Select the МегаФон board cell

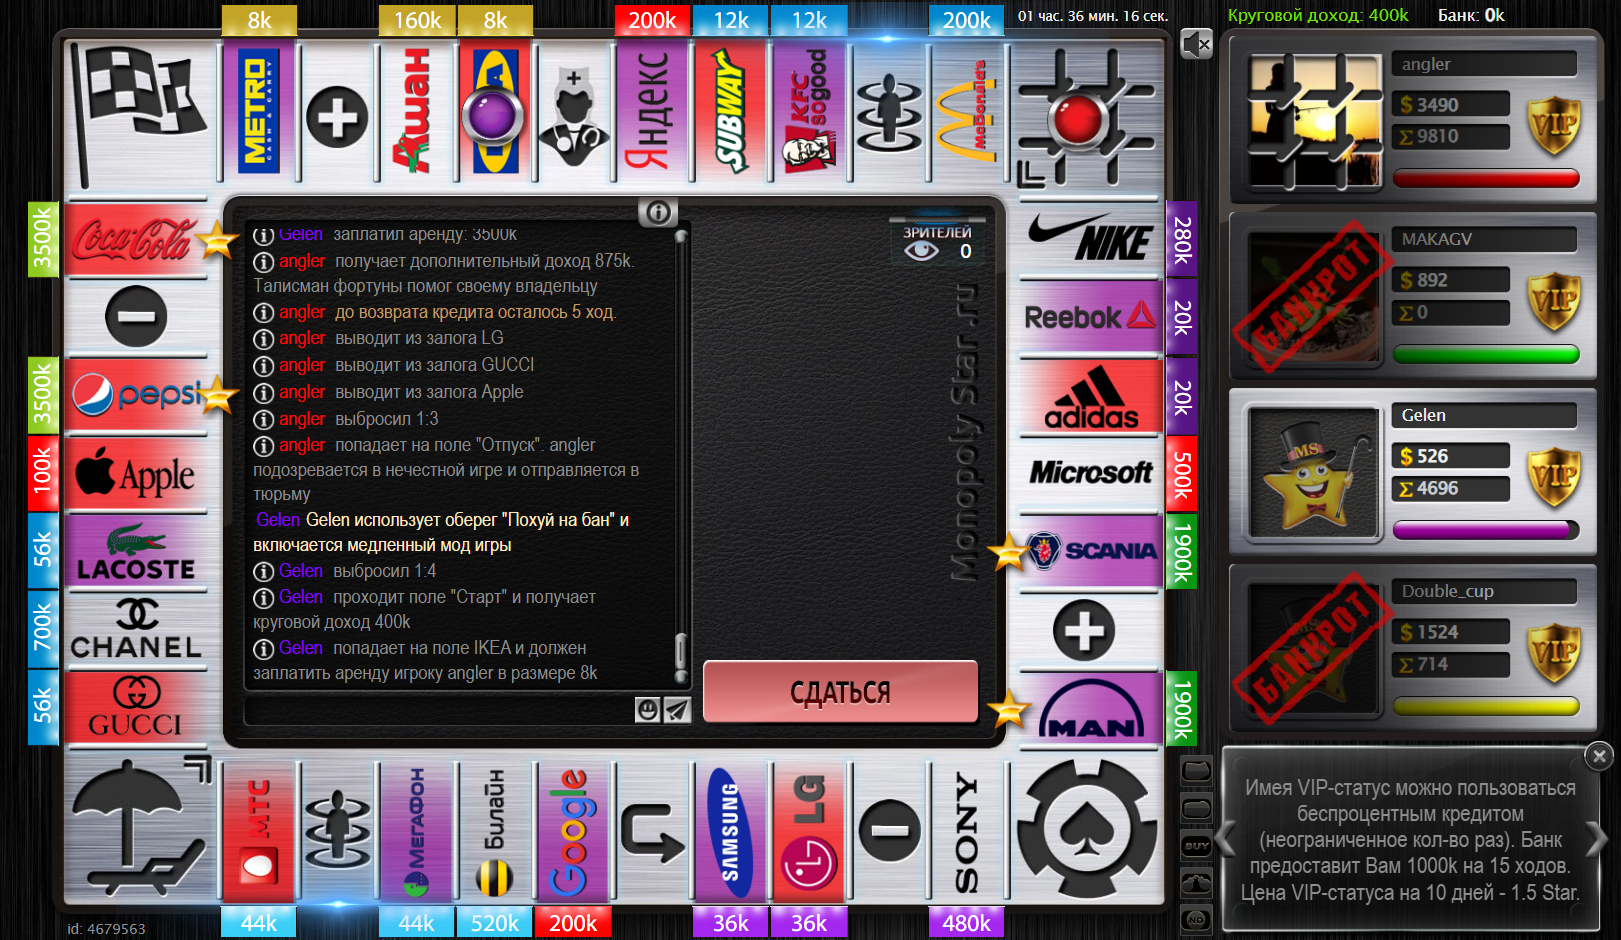point(417,832)
